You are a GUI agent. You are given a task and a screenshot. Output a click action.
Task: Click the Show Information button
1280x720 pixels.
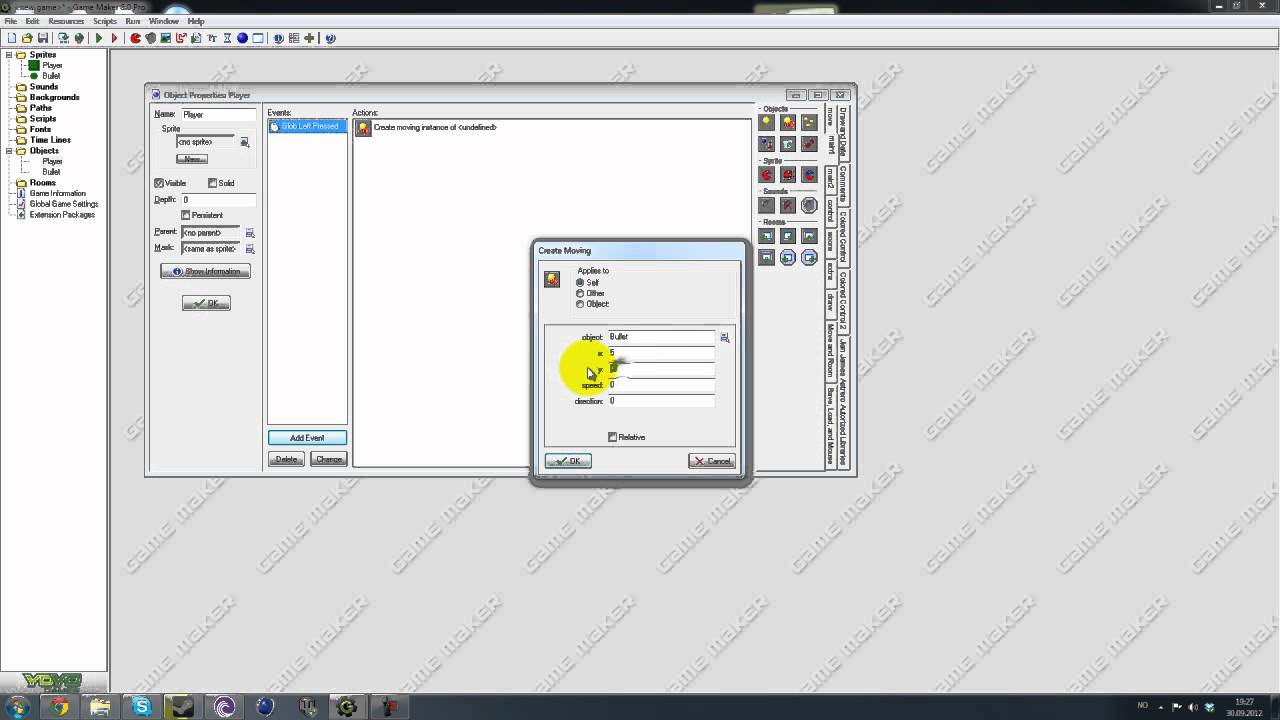(x=205, y=271)
